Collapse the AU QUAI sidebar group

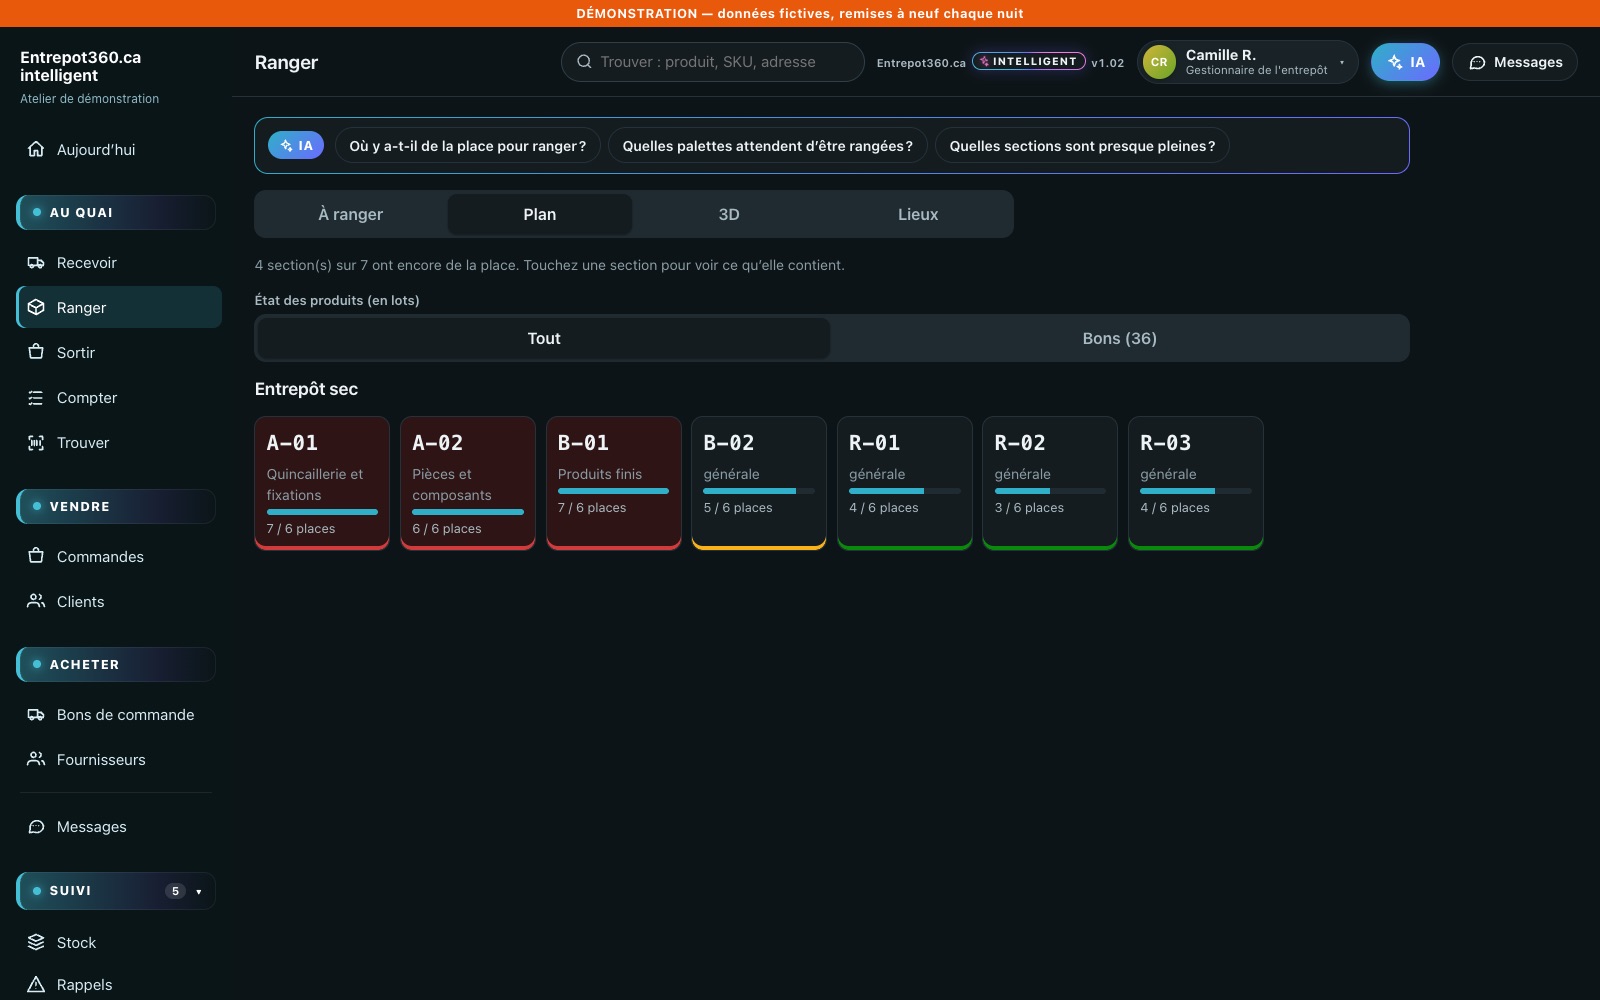[116, 212]
